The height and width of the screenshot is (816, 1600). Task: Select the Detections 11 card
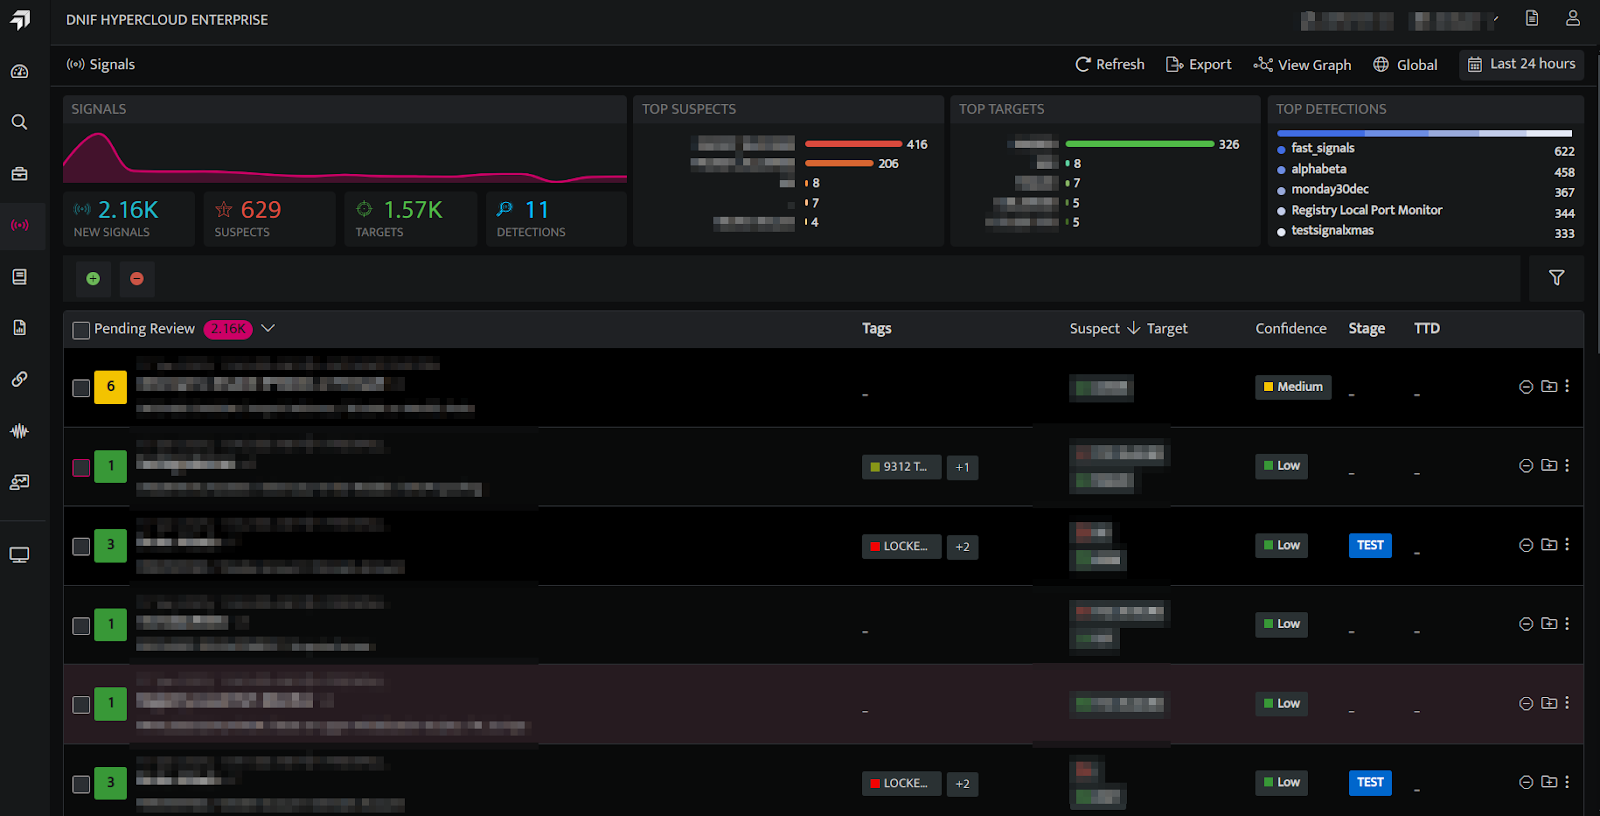[556, 218]
